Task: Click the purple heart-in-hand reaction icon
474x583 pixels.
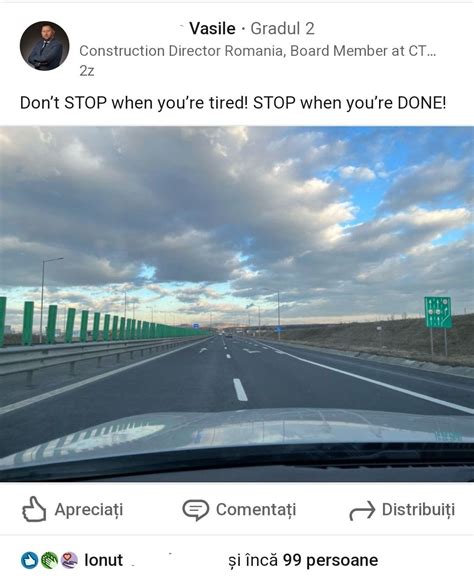Action: tap(69, 560)
